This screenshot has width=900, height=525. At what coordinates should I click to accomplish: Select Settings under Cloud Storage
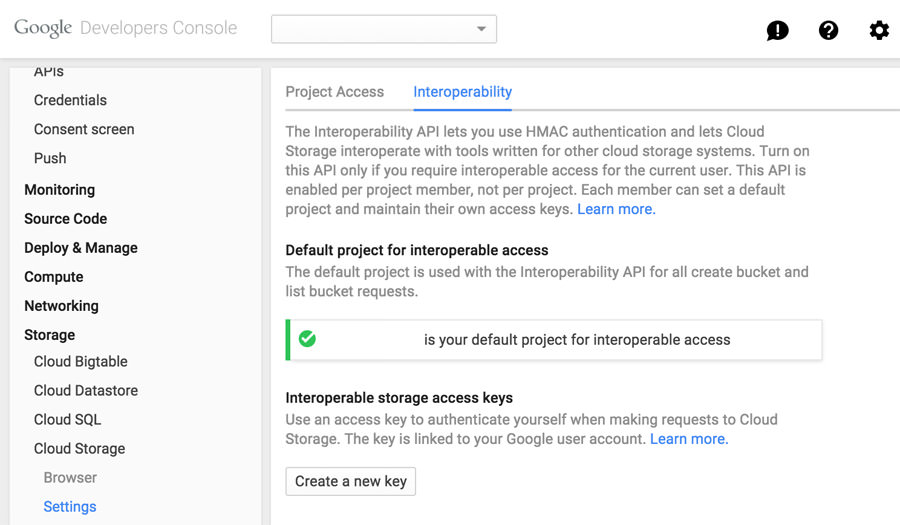(70, 507)
